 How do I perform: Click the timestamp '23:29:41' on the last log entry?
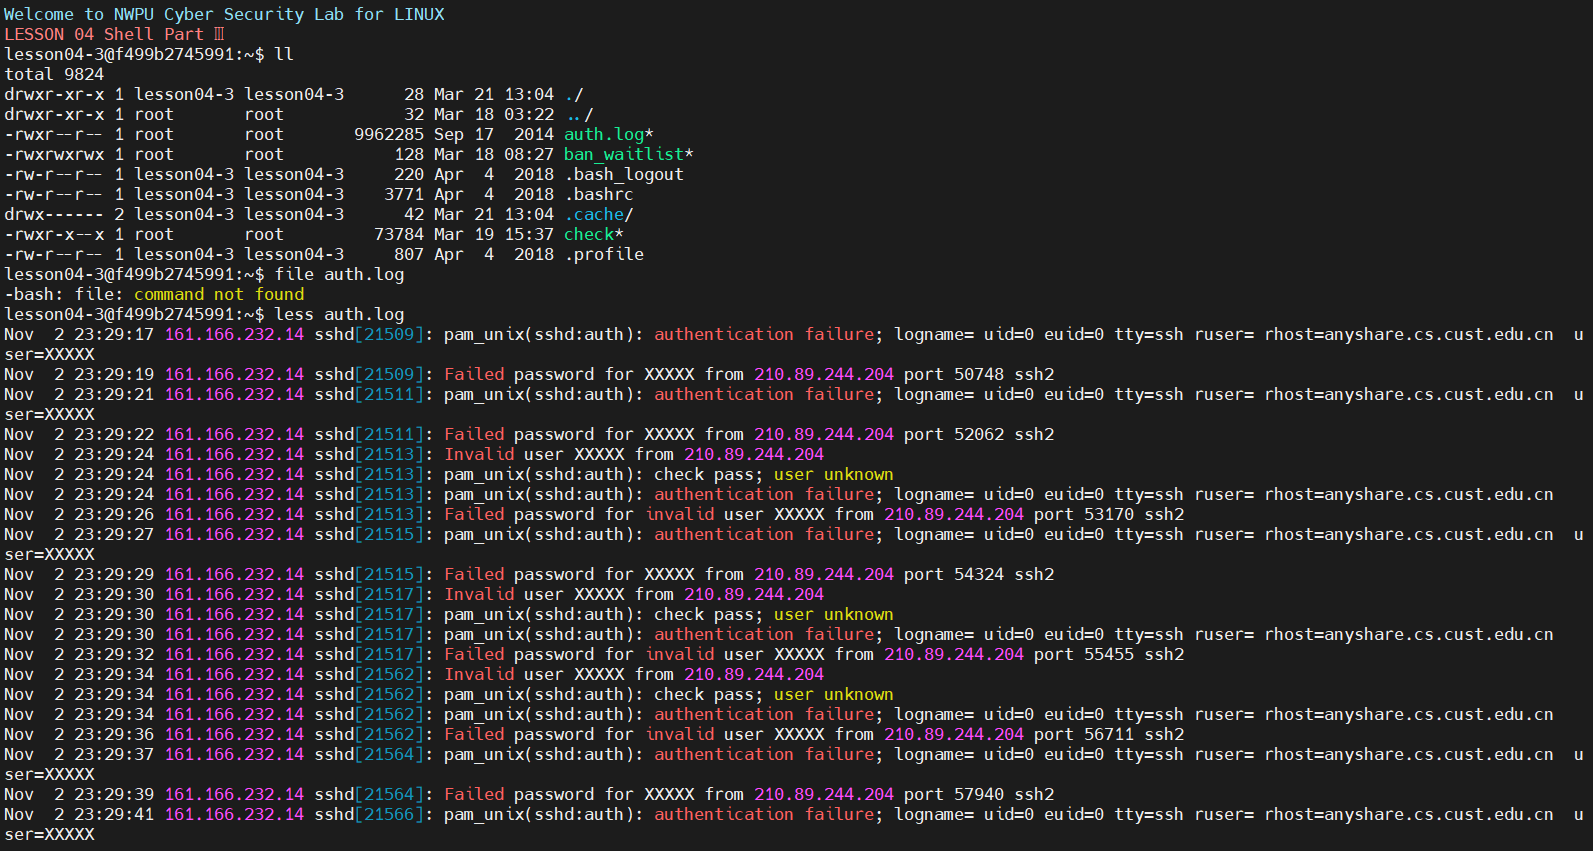pos(114,814)
